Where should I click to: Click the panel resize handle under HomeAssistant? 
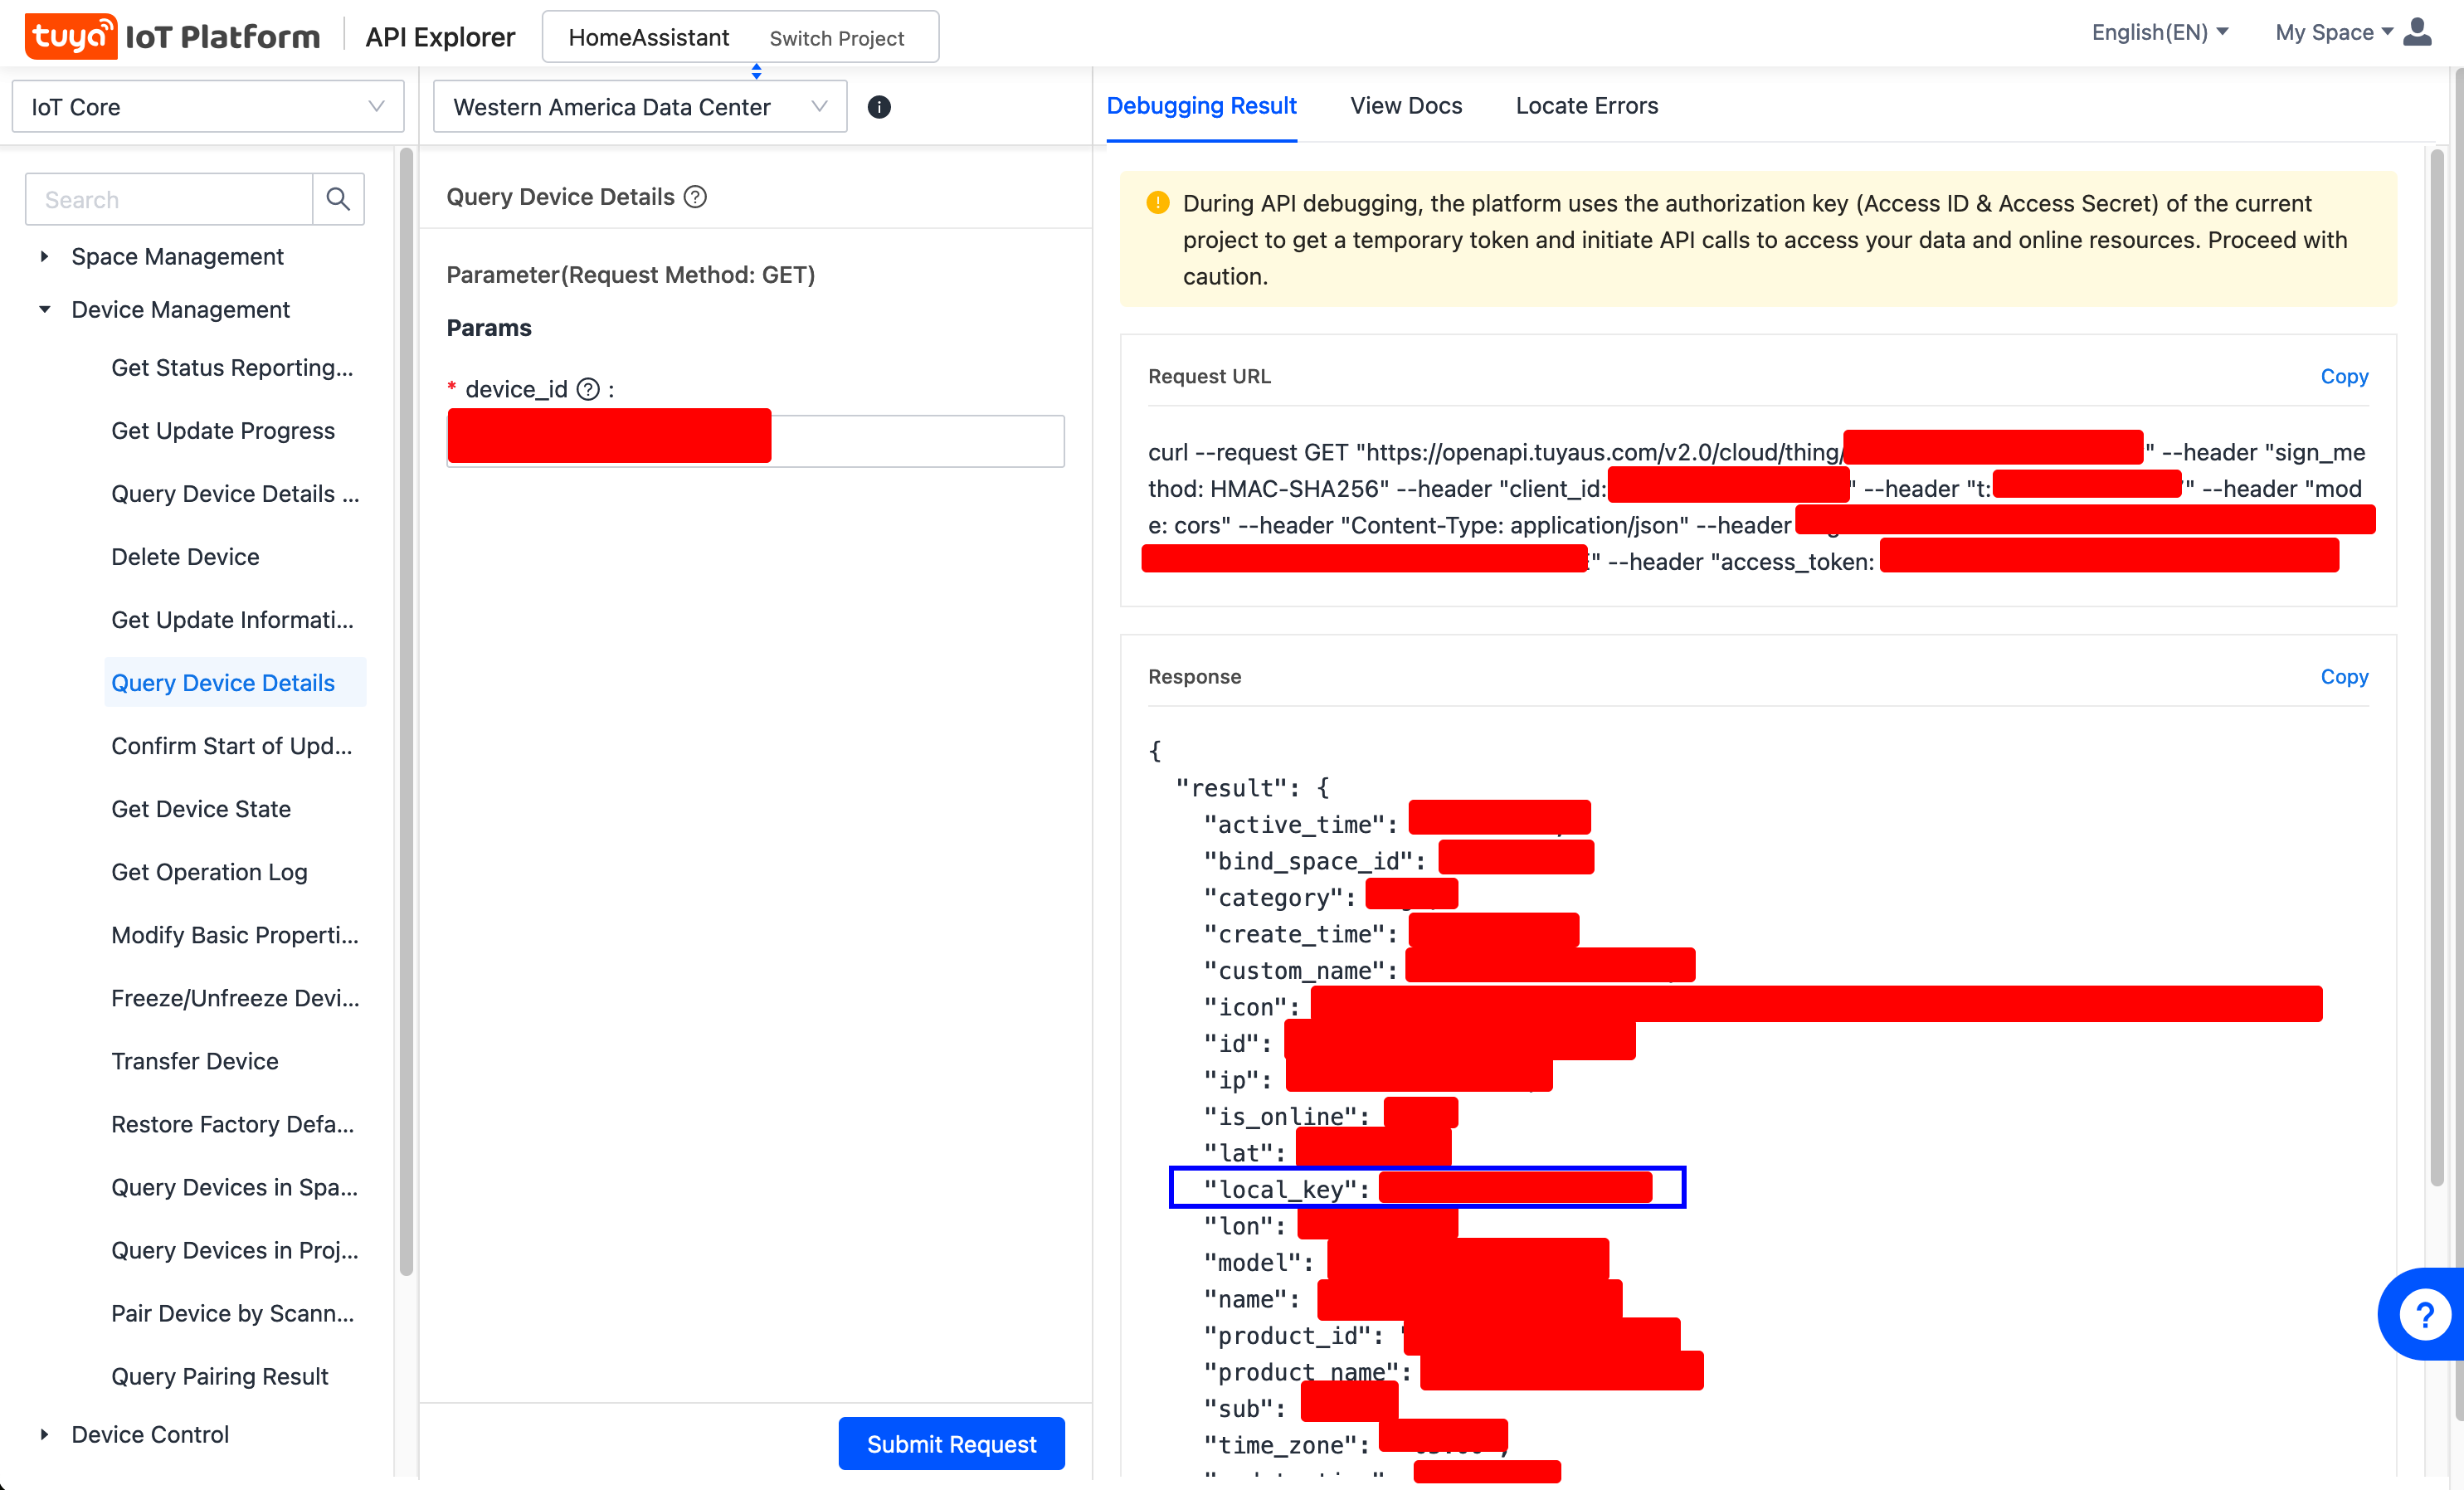click(x=757, y=71)
